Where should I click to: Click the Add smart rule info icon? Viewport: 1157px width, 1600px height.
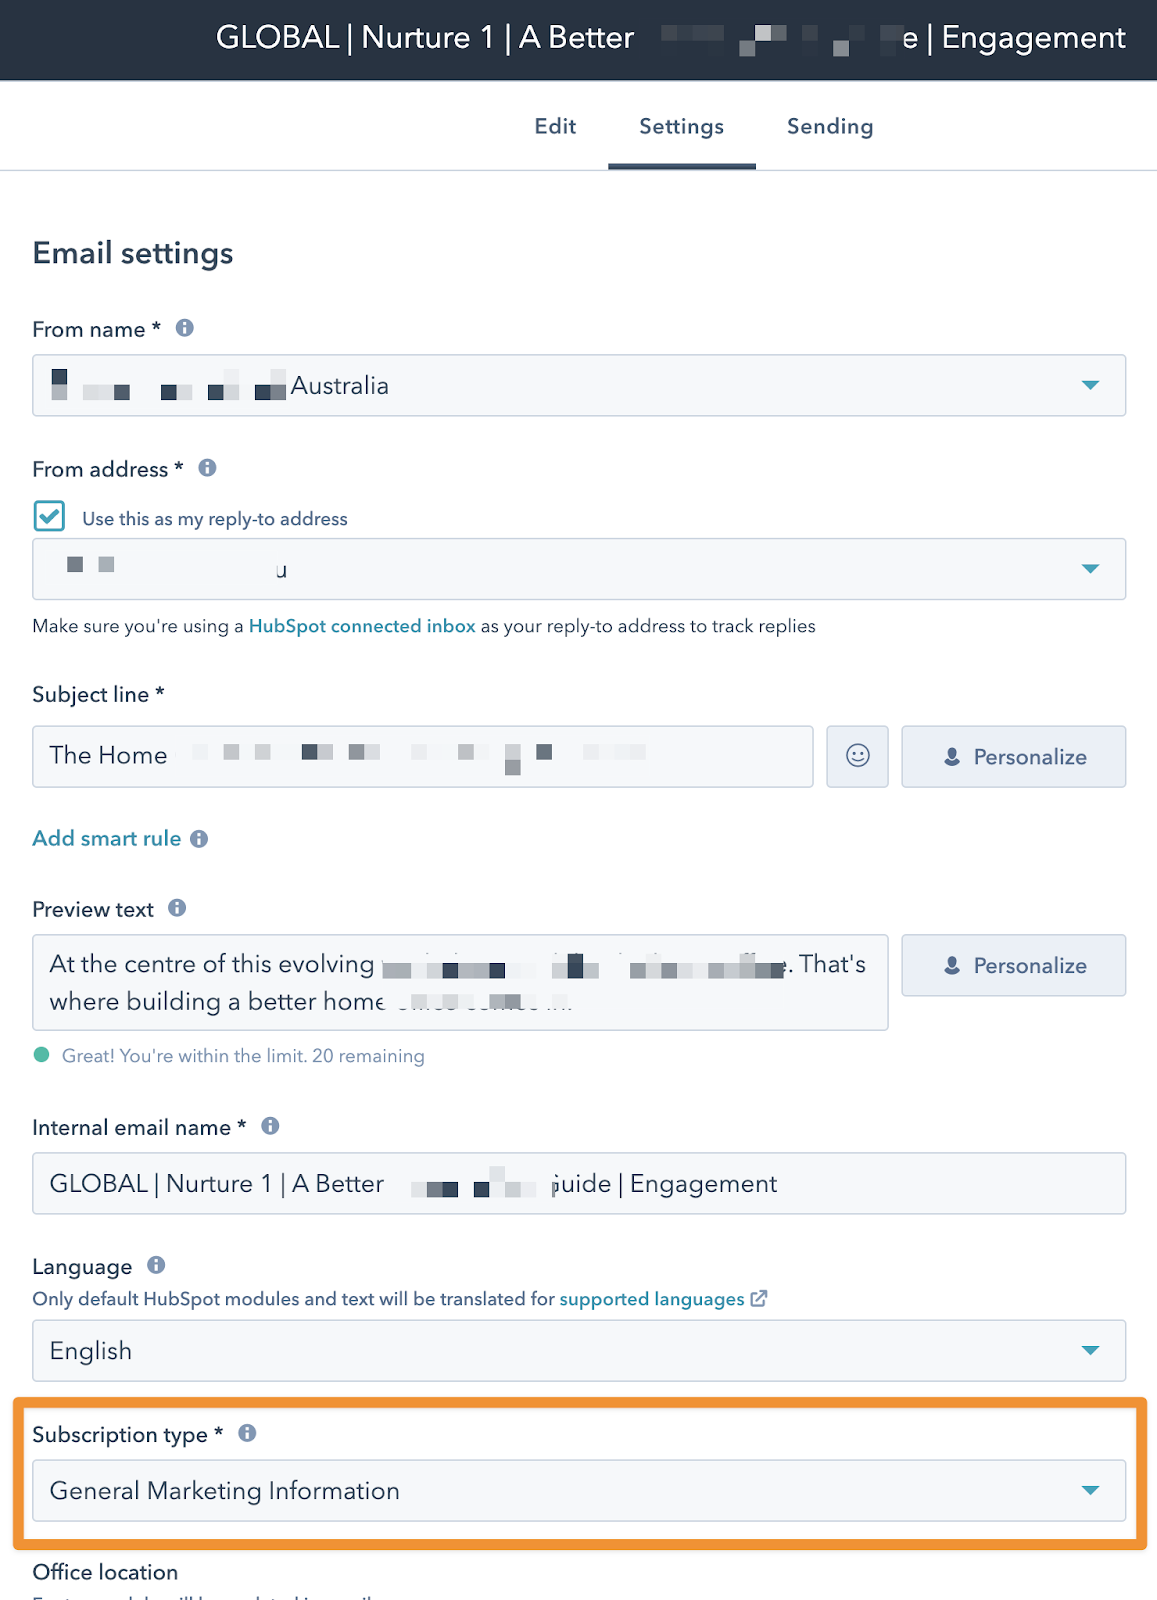coord(199,839)
